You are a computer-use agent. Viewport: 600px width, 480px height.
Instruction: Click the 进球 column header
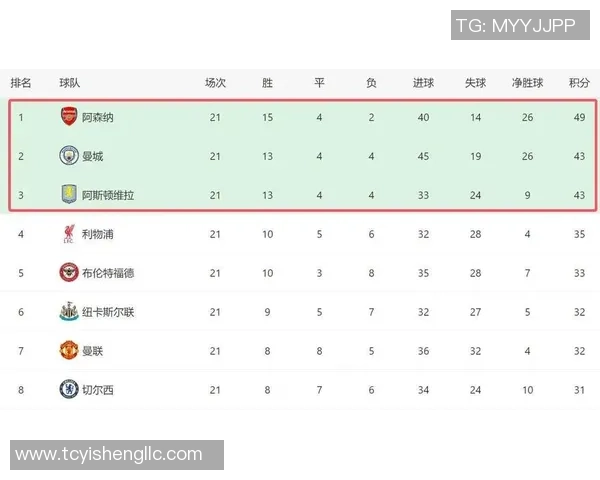click(423, 82)
